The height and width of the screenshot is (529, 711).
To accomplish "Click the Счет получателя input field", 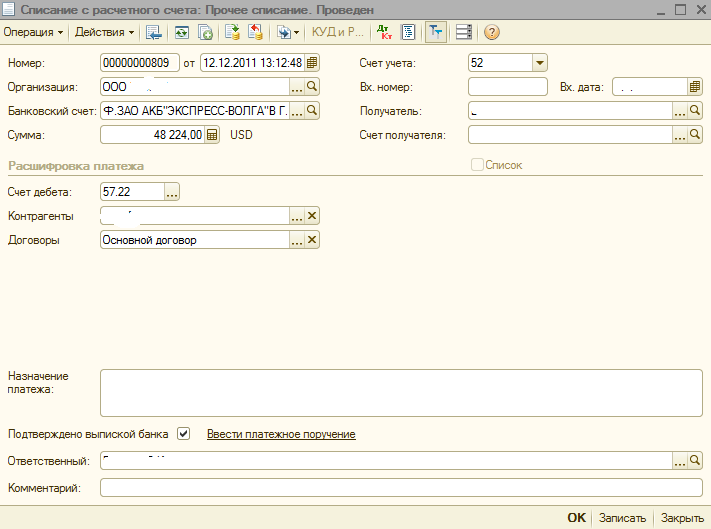I will pos(570,135).
